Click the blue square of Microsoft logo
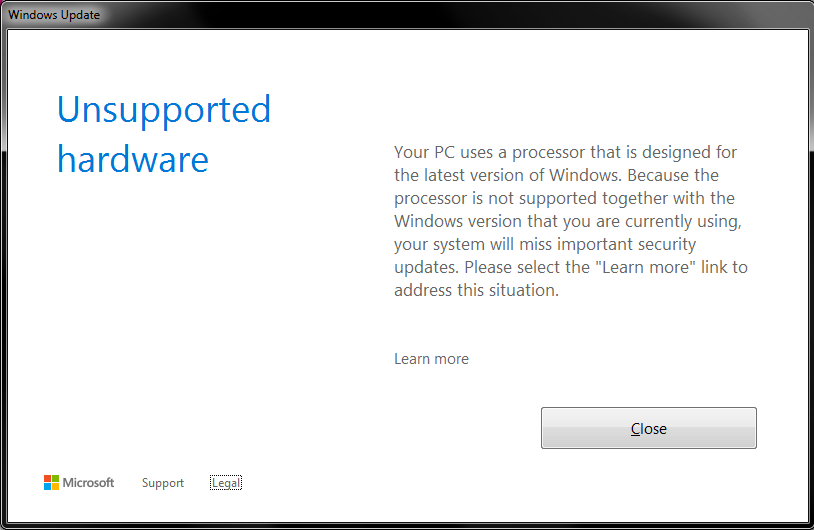The height and width of the screenshot is (530, 814). coord(48,487)
